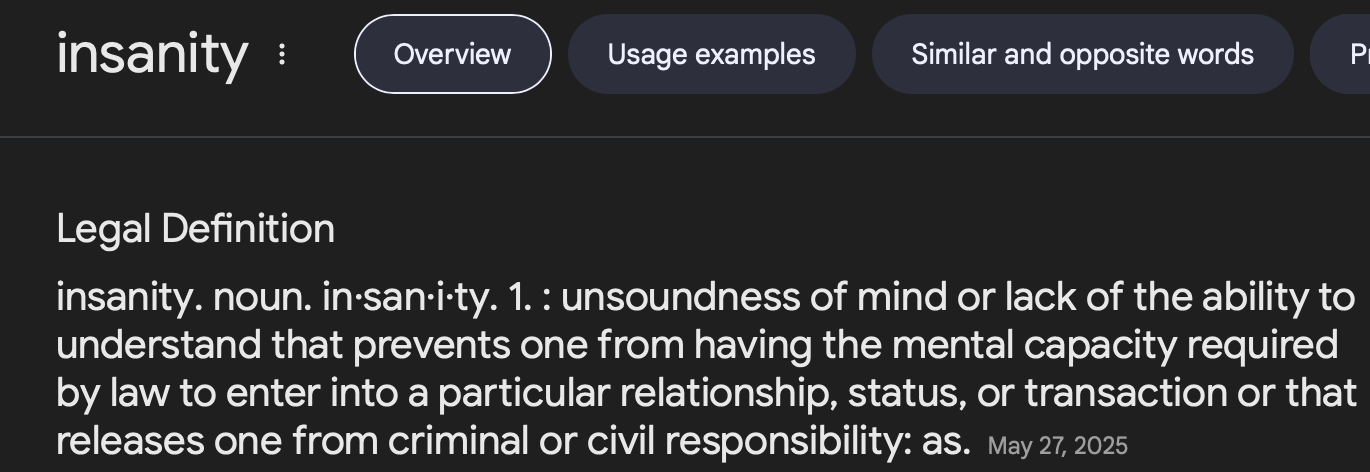Switch to the Usage examples tab

pos(711,54)
